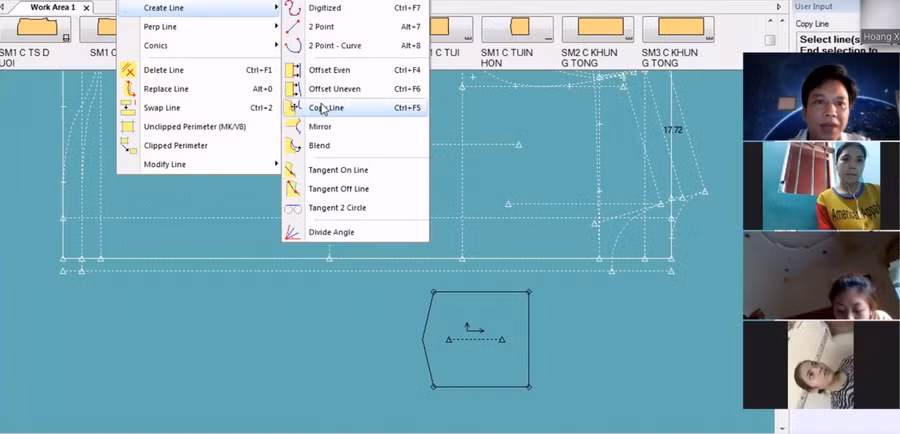Choose the 2 Point - Curve icon

(x=293, y=46)
